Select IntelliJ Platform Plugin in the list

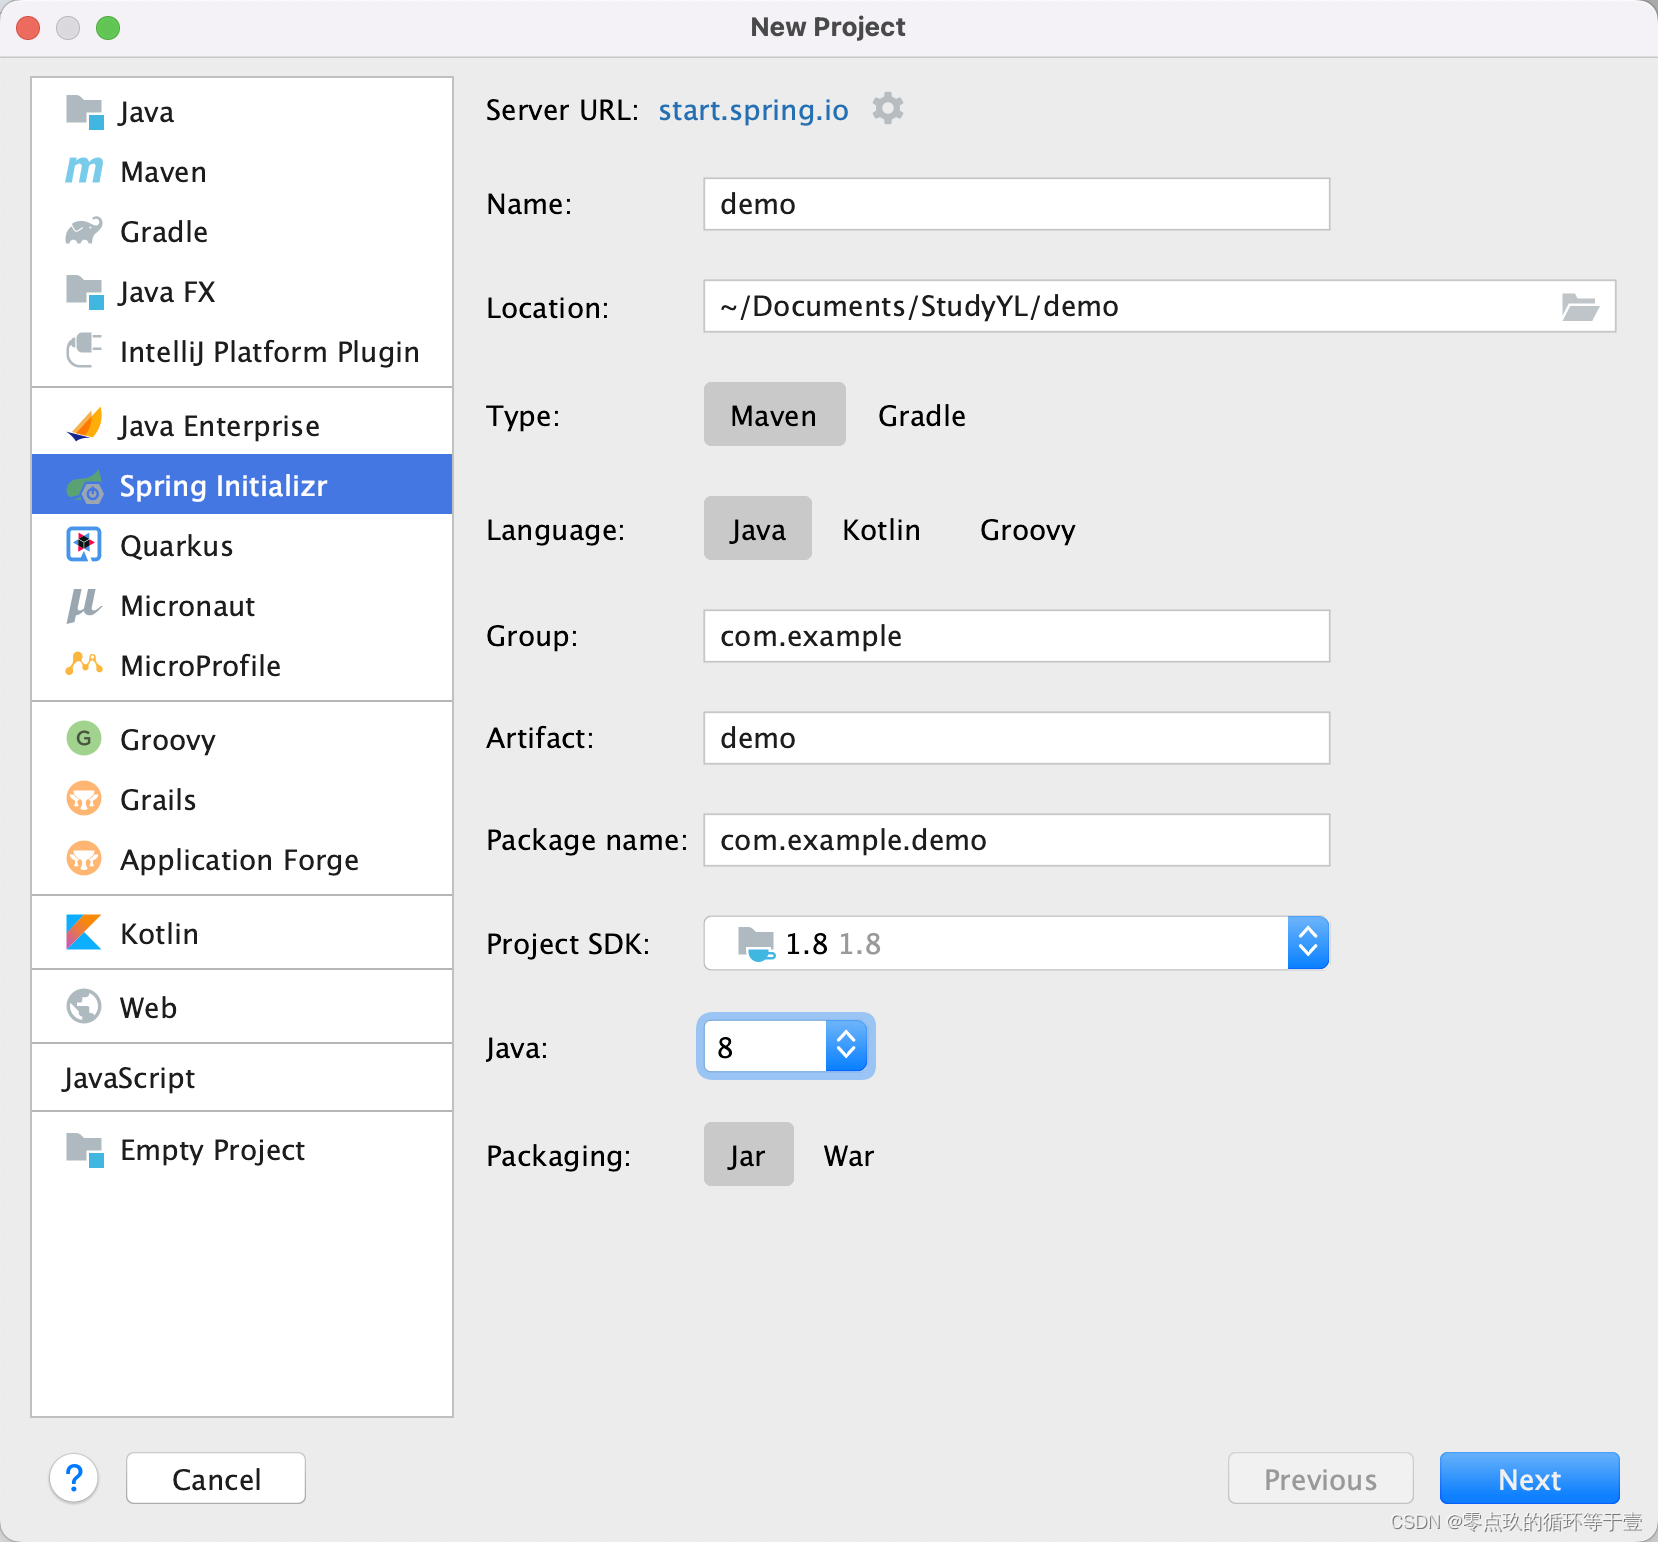coord(242,352)
